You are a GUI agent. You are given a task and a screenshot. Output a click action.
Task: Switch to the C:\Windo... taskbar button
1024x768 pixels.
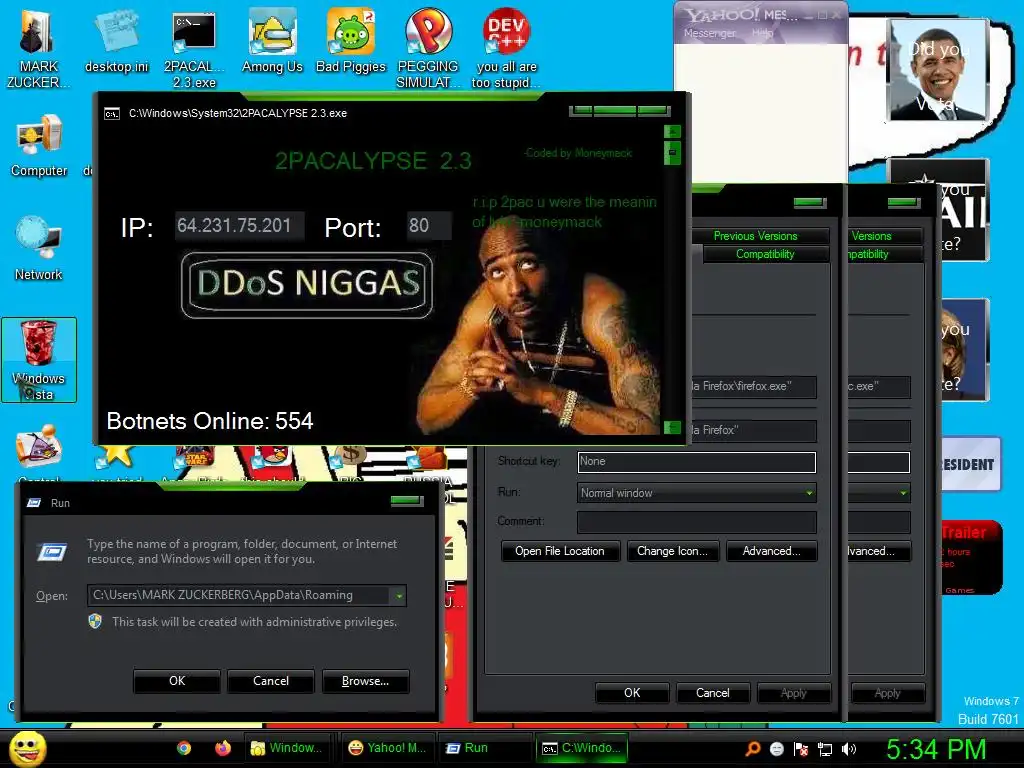pyautogui.click(x=582, y=748)
